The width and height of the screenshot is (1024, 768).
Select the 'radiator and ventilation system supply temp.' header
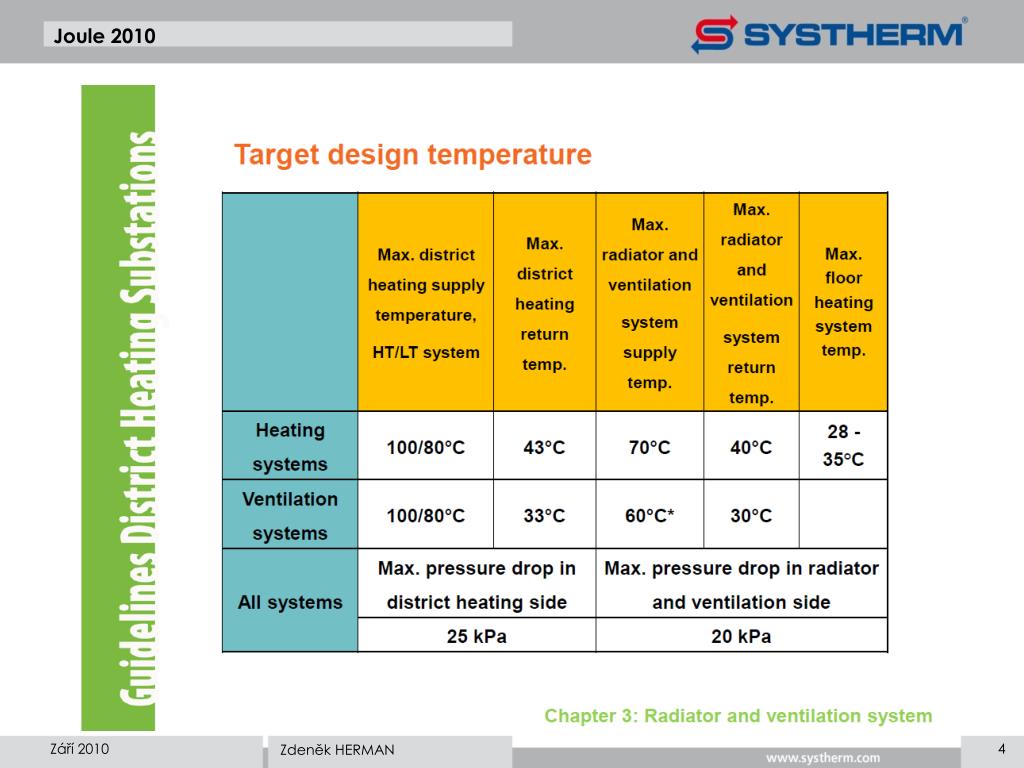tap(650, 302)
